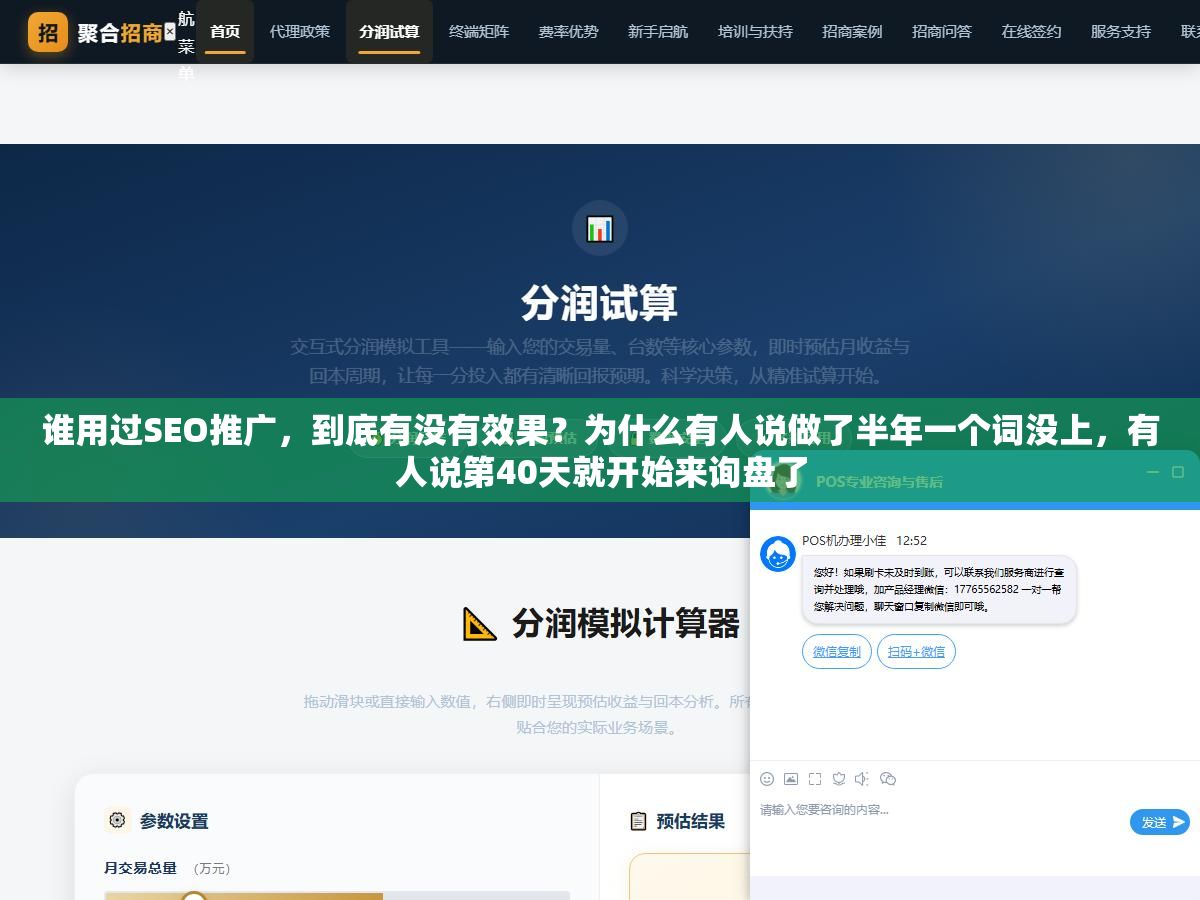Click the ruler icon beside 分润模拟计算器
The height and width of the screenshot is (900, 1200).
[480, 624]
